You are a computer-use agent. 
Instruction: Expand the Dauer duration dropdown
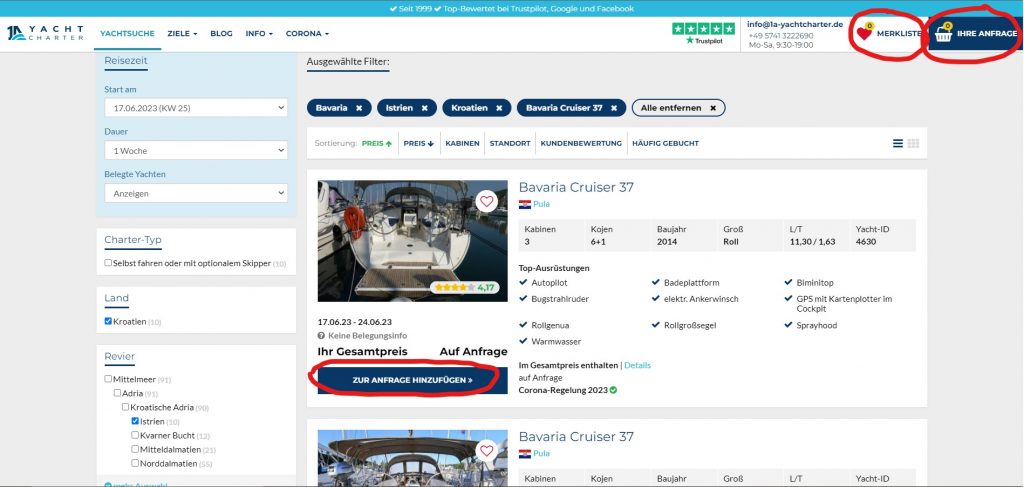point(195,150)
